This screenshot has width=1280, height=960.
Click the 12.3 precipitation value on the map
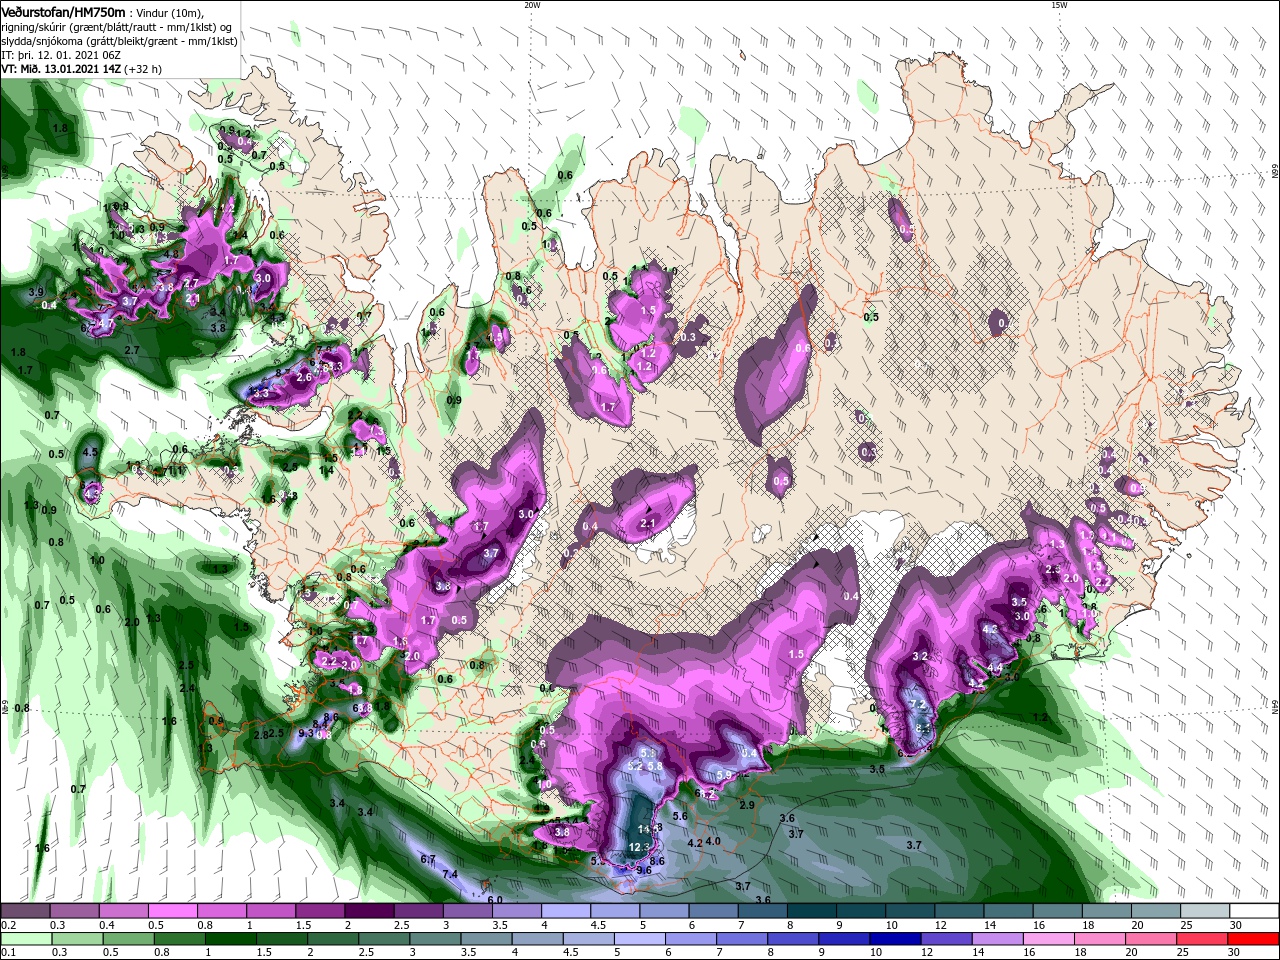point(639,846)
